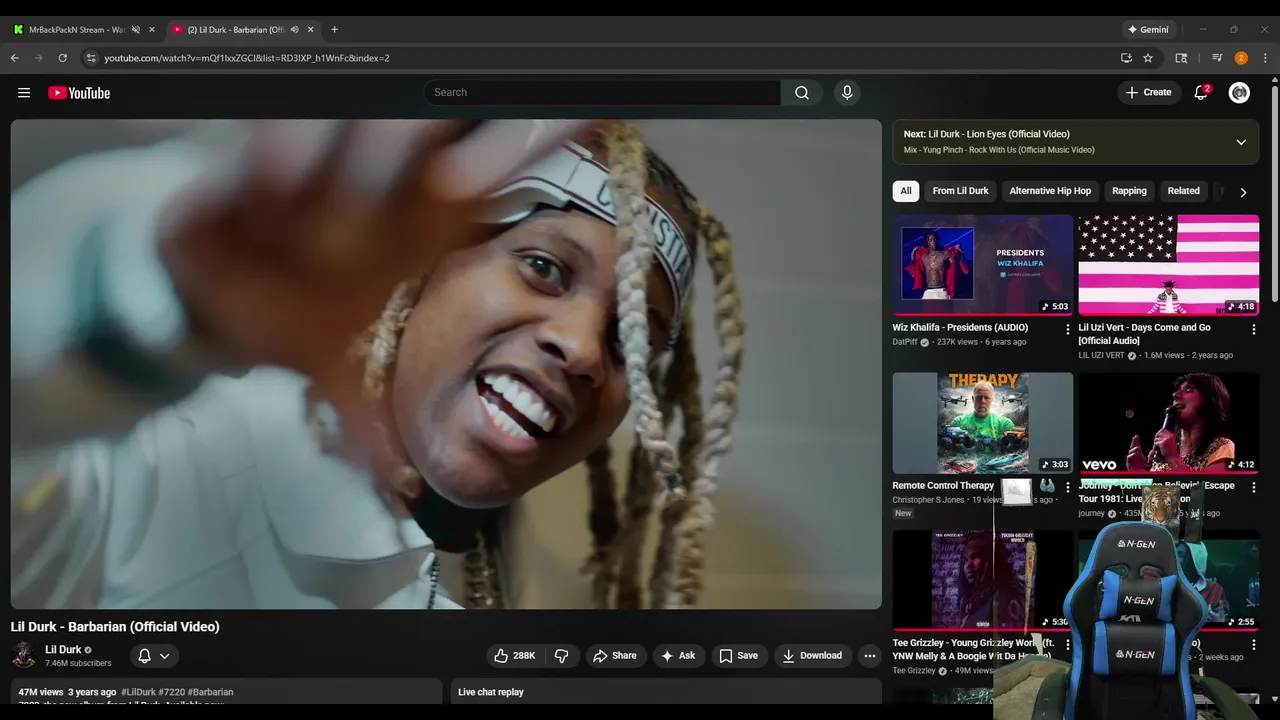Screen dimensions: 1280x720
Task: Open more actions for the video
Action: [870, 656]
